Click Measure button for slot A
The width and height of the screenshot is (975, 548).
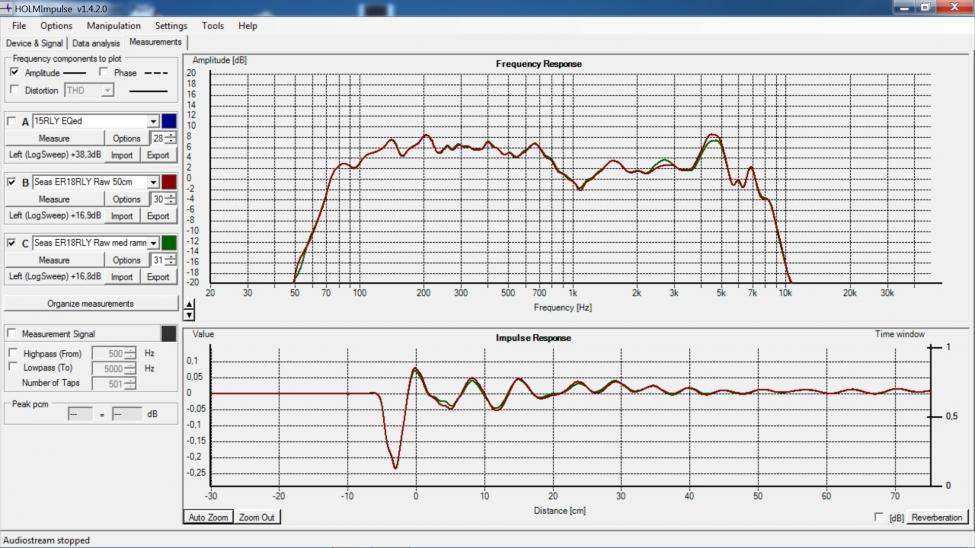[54, 138]
